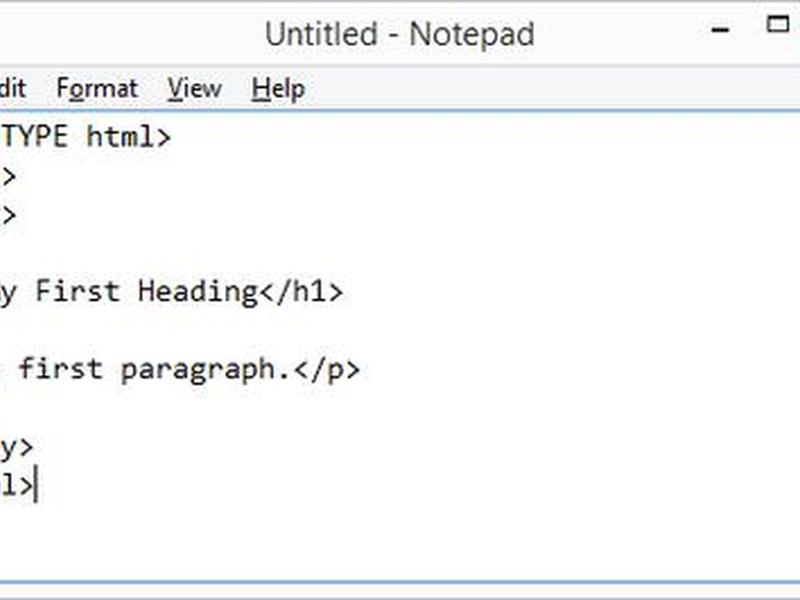
Task: Click the "Untitled - Notepad" title text
Action: tap(399, 34)
